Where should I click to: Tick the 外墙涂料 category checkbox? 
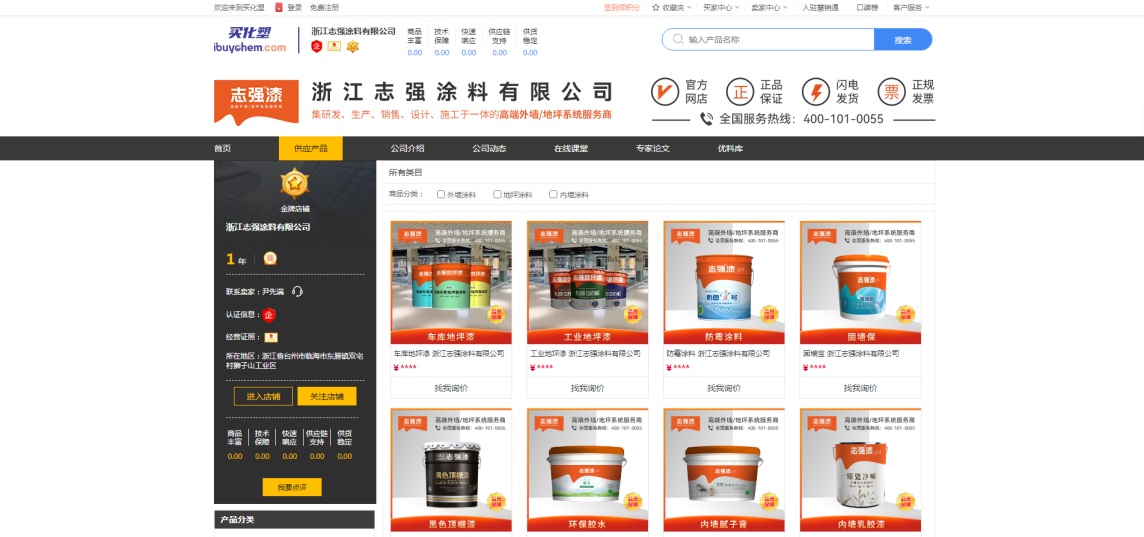441,194
